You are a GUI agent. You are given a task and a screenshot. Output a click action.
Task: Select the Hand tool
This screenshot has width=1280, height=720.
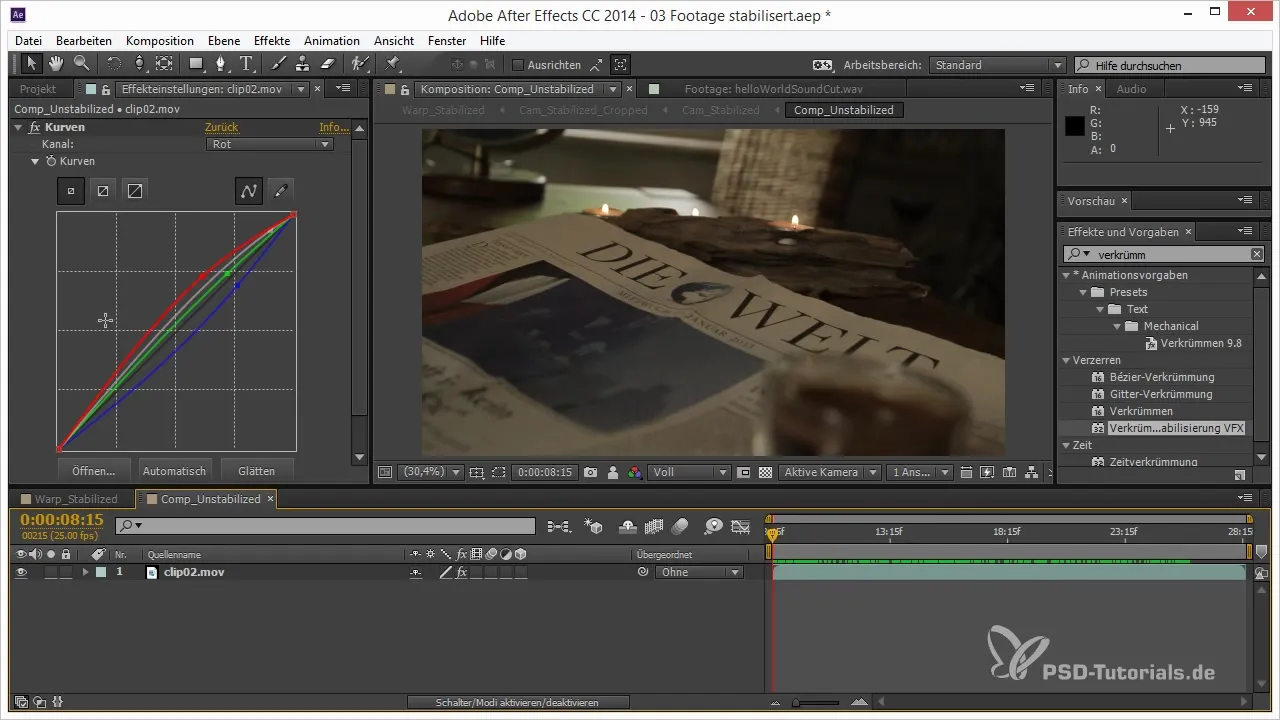(56, 64)
